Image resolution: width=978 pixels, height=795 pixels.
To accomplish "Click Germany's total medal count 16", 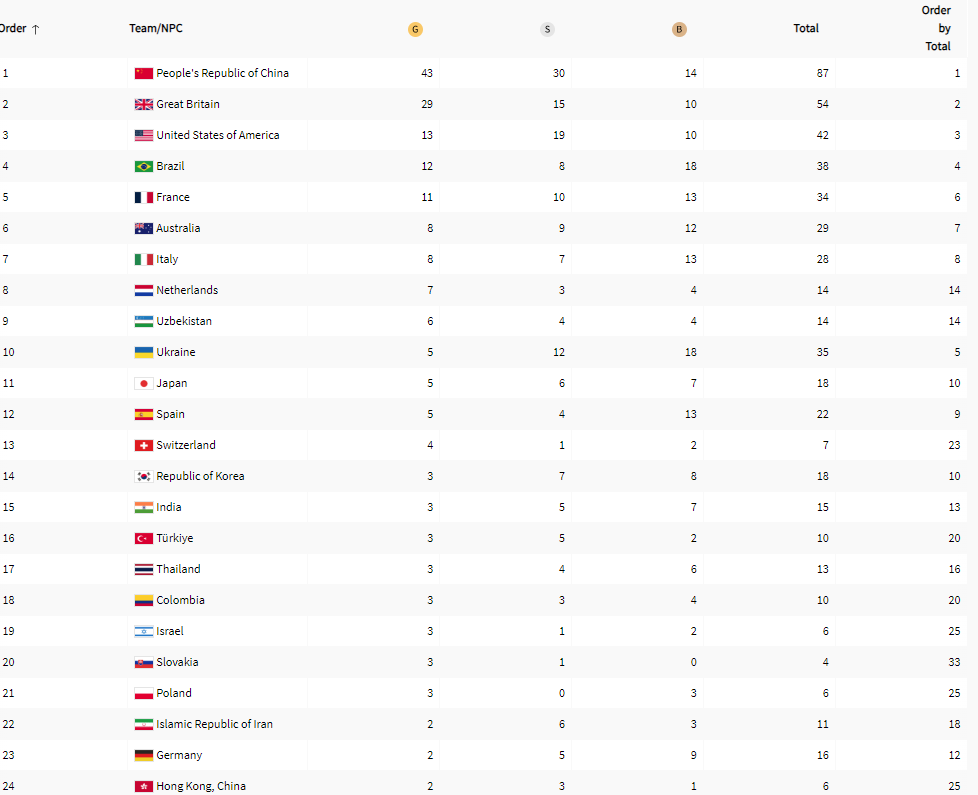I will coord(822,755).
